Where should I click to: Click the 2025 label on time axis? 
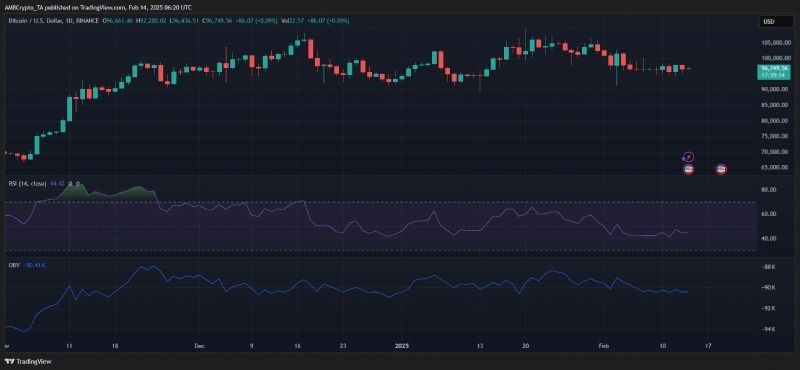click(402, 346)
